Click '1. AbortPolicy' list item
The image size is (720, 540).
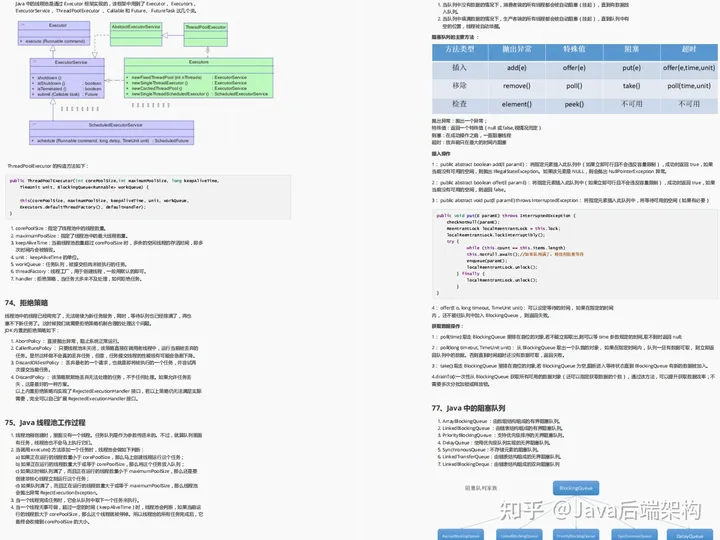(65, 341)
